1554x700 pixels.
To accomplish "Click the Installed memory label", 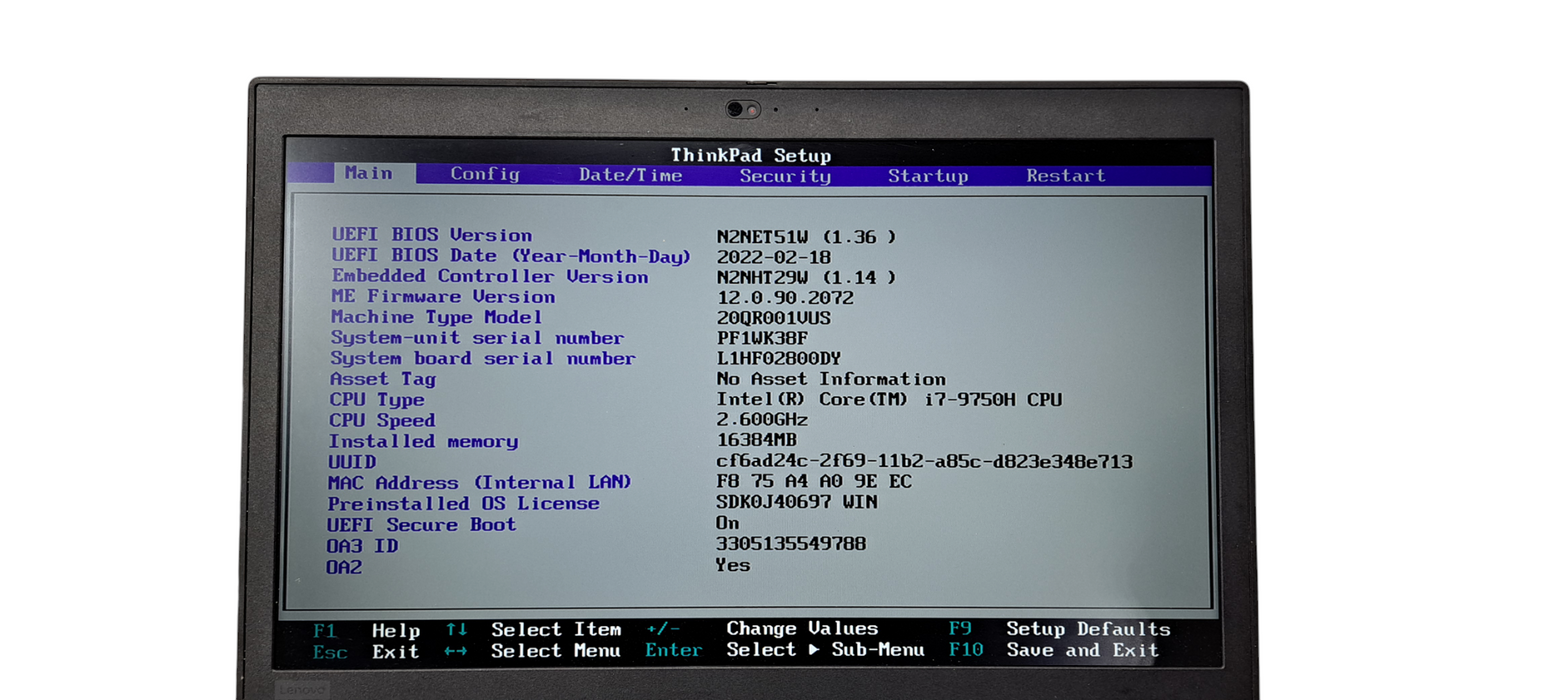I will tap(424, 441).
